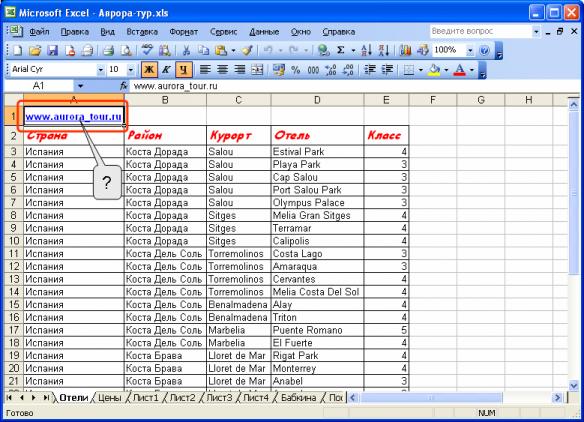Click the Increase Indent icon
The width and height of the screenshot is (584, 422).
pos(387,70)
